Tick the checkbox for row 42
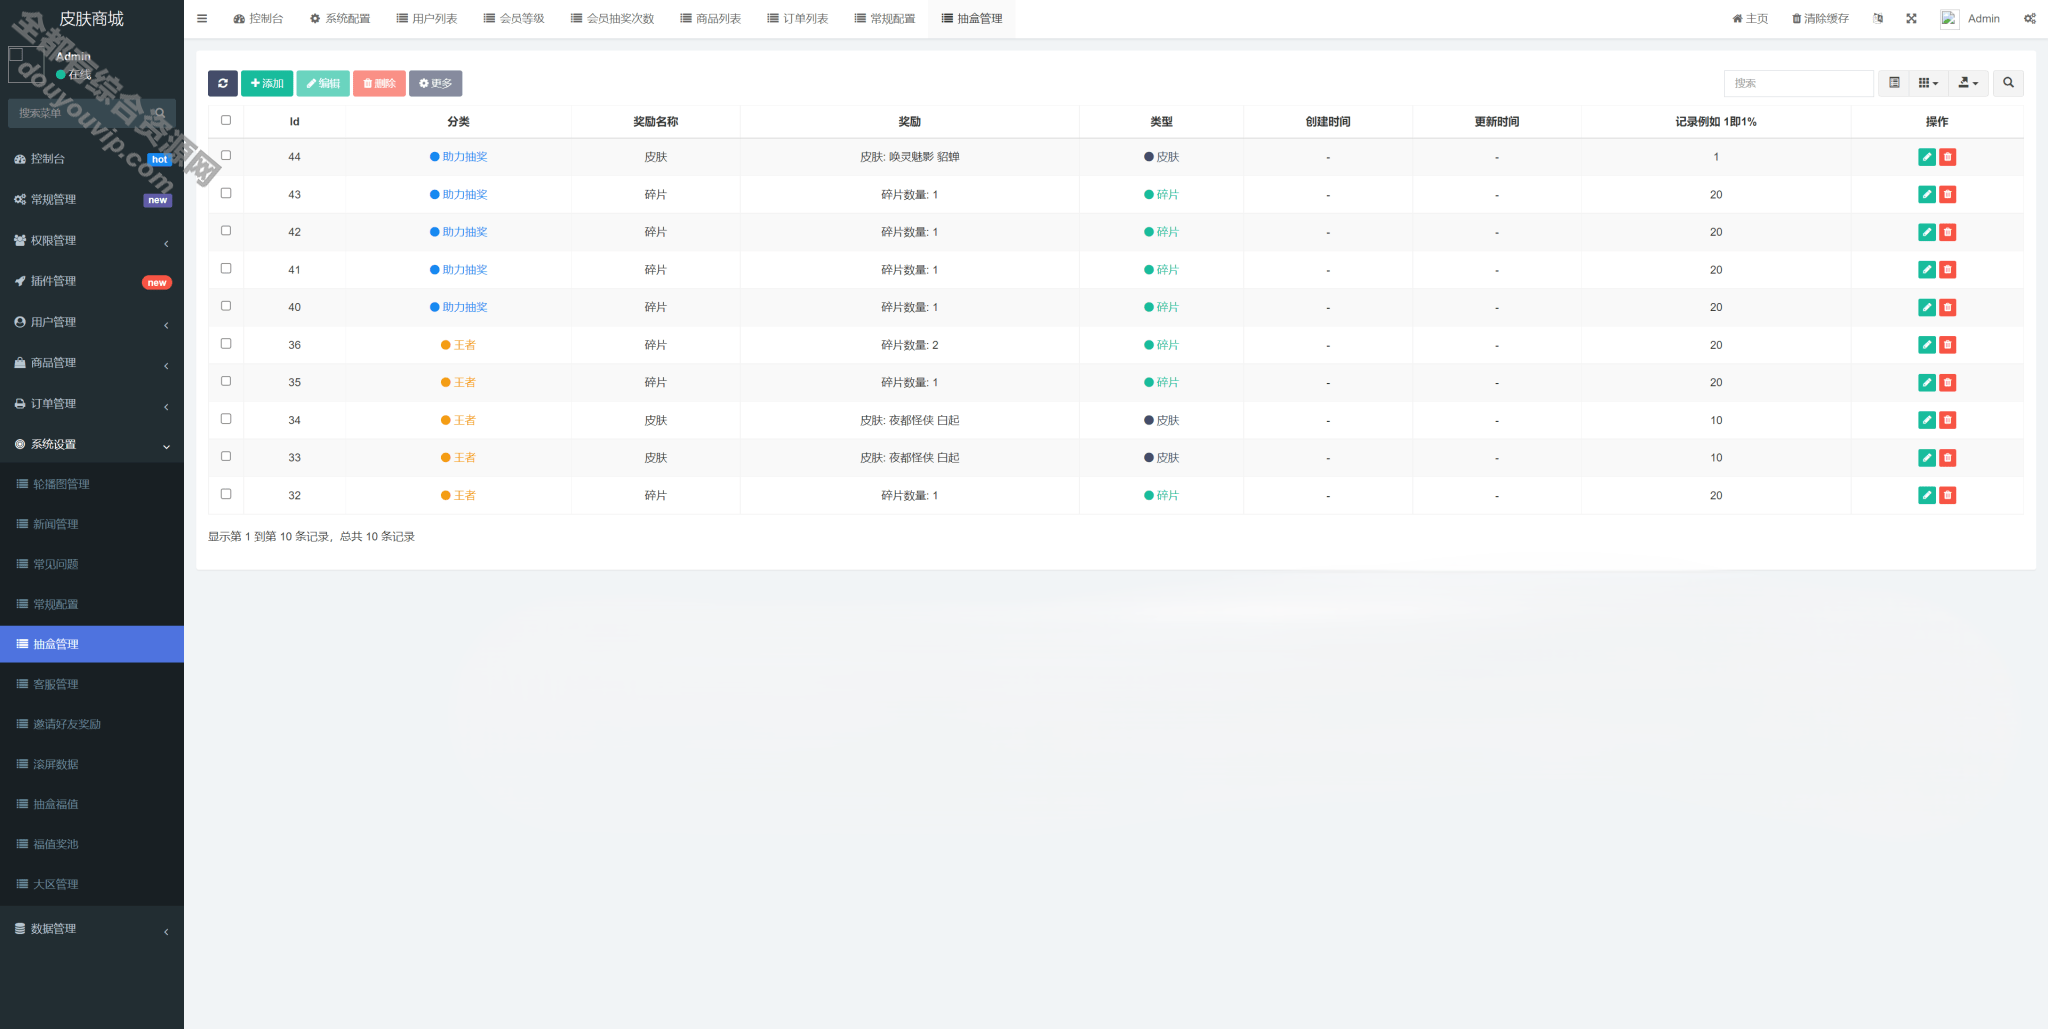 coord(226,230)
